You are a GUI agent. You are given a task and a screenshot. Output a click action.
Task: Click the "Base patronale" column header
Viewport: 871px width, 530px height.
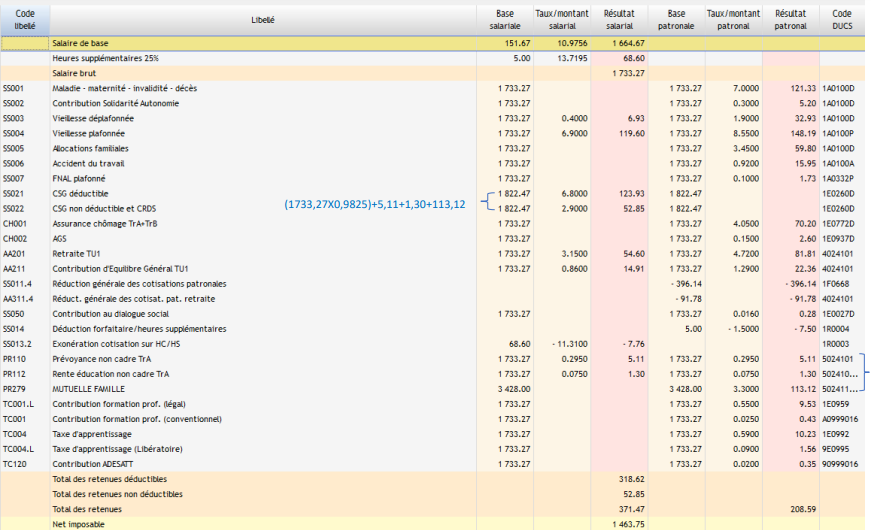pyautogui.click(x=677, y=19)
